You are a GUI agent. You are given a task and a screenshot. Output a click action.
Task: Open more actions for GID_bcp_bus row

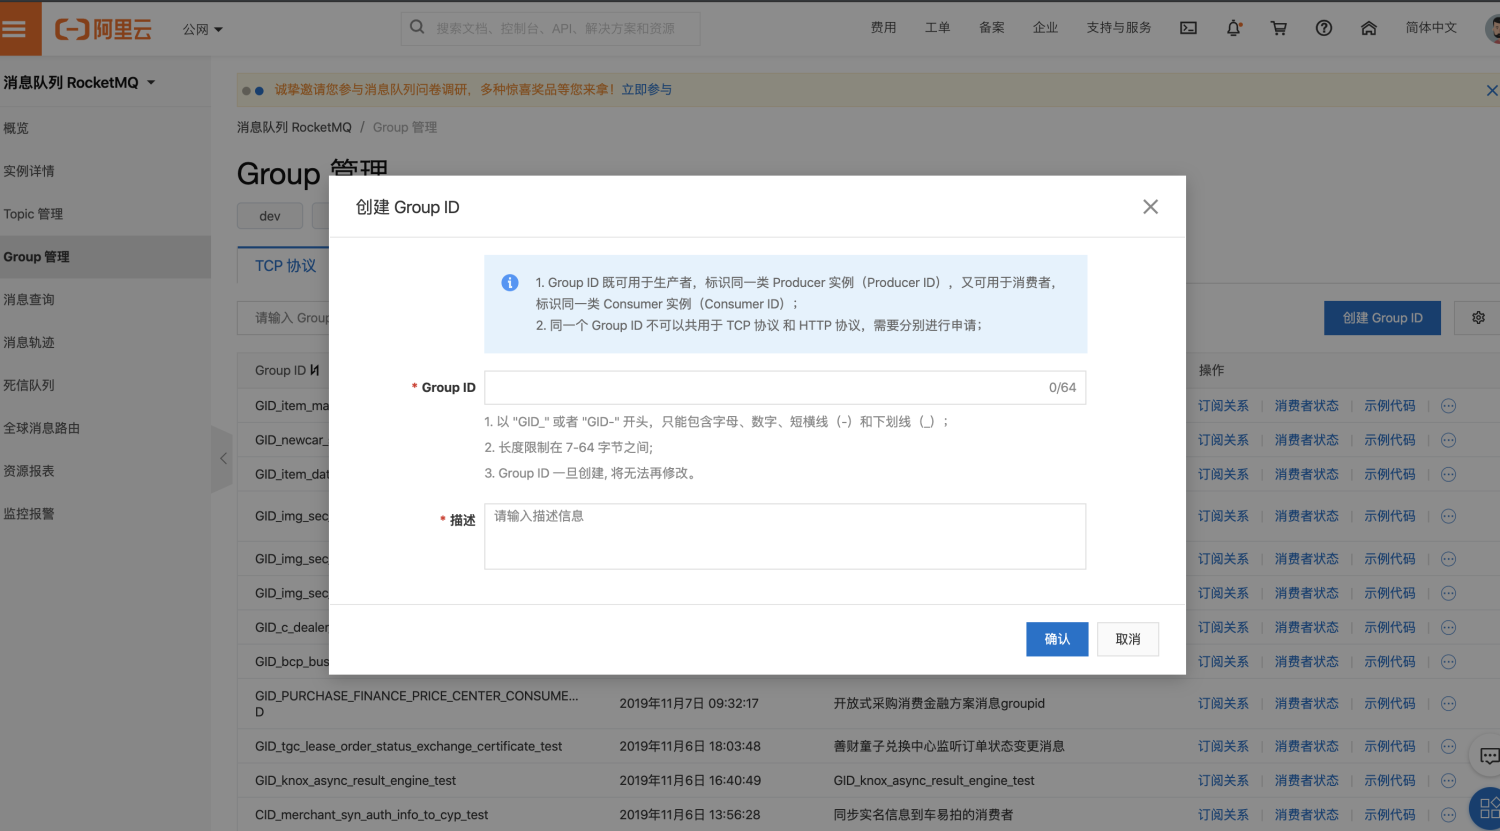(1448, 662)
